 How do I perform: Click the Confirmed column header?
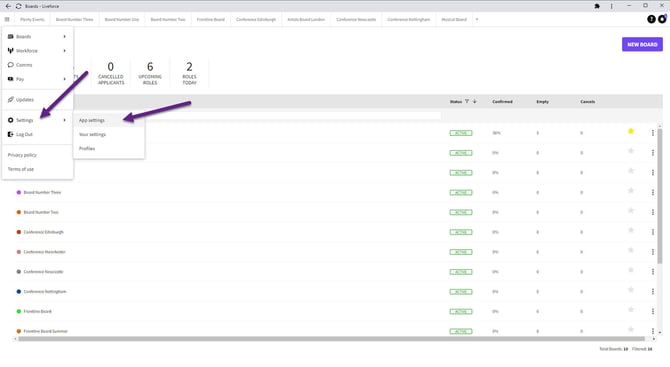pyautogui.click(x=502, y=102)
